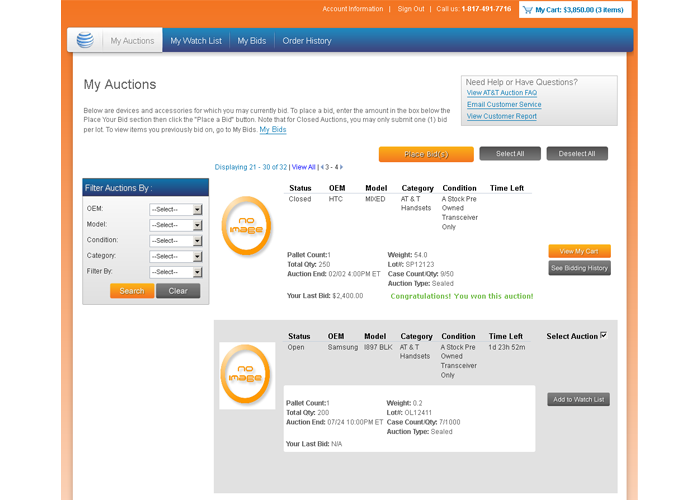Screen dimensions: 700x500
Task: Go to previous page arrow in pagination
Action: [322, 167]
